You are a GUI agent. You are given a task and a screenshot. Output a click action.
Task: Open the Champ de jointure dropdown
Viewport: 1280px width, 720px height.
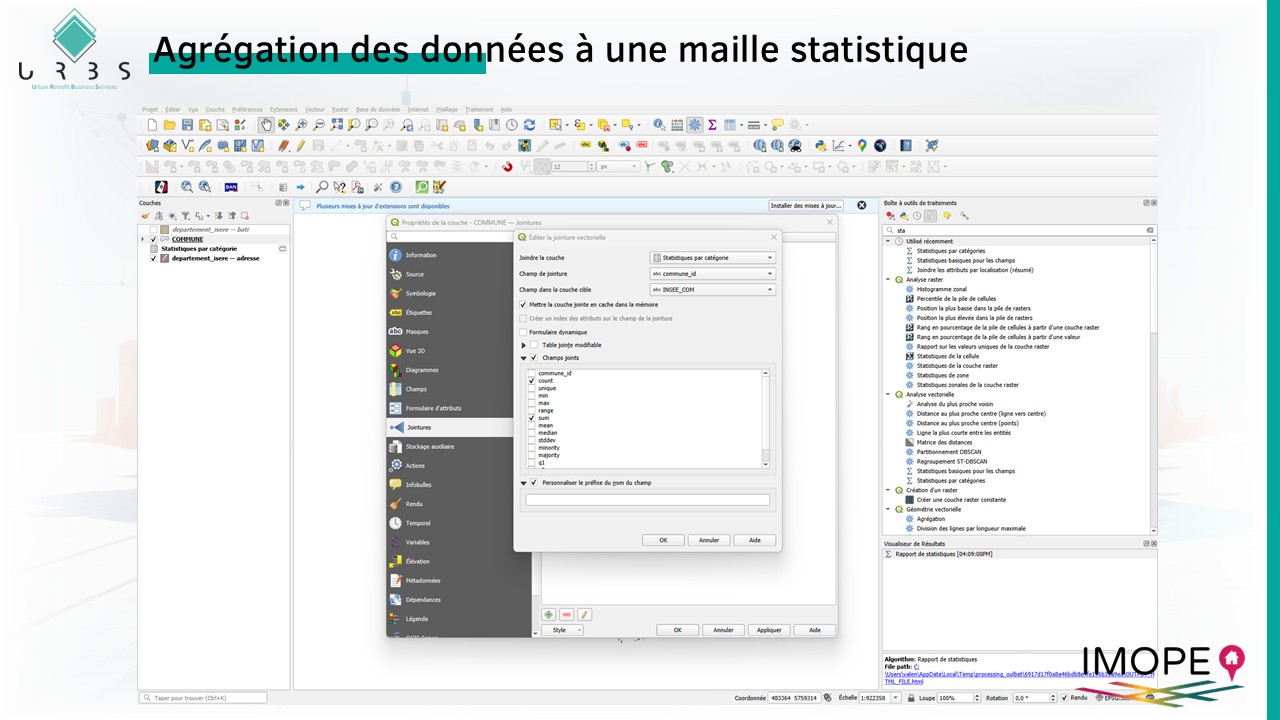(x=712, y=274)
